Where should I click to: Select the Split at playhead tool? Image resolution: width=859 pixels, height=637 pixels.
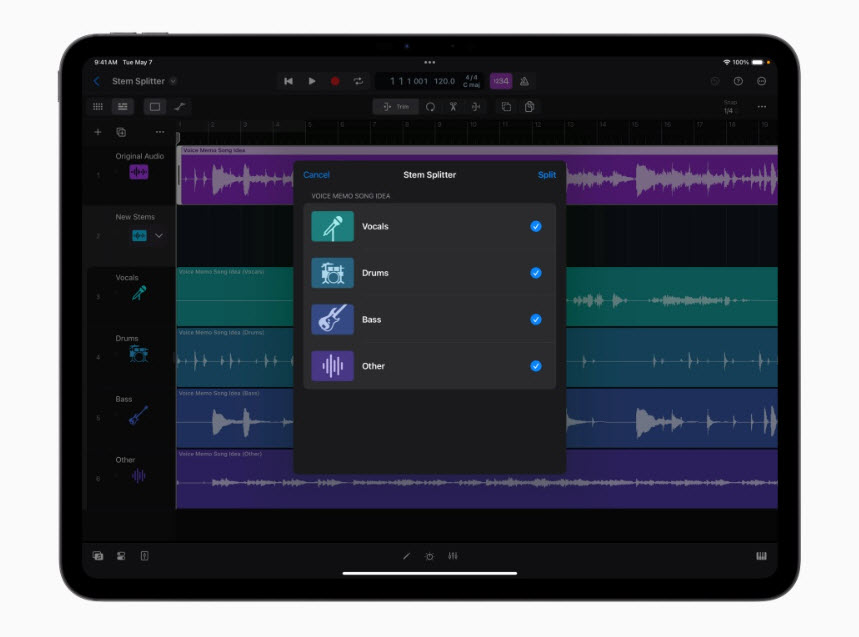tap(476, 106)
